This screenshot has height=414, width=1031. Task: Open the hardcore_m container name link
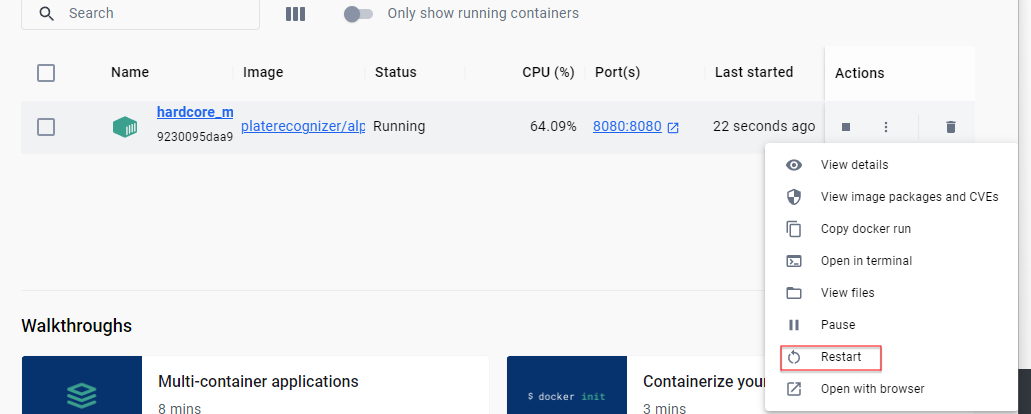click(195, 112)
